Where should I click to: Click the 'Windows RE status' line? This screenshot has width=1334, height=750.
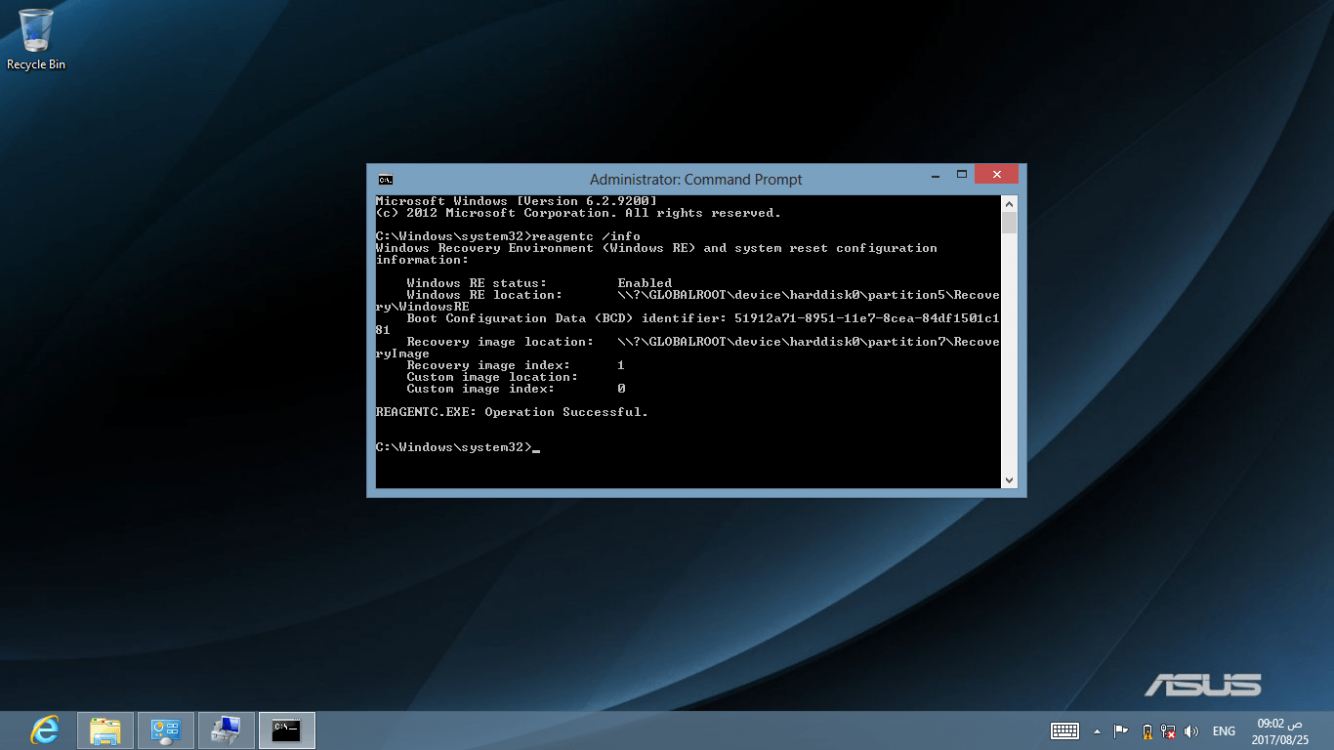click(x=539, y=283)
